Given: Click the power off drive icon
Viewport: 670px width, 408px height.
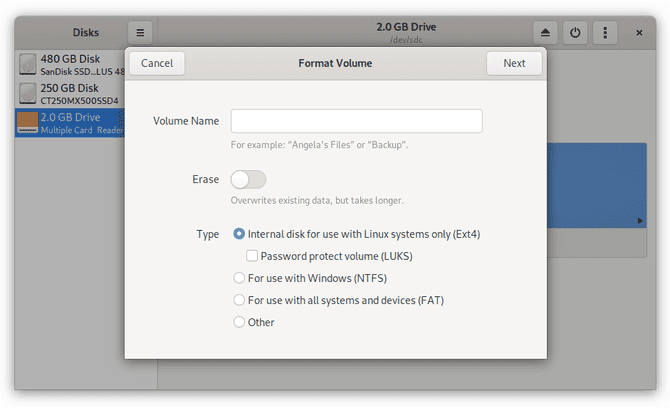Looking at the screenshot, I should pos(575,33).
